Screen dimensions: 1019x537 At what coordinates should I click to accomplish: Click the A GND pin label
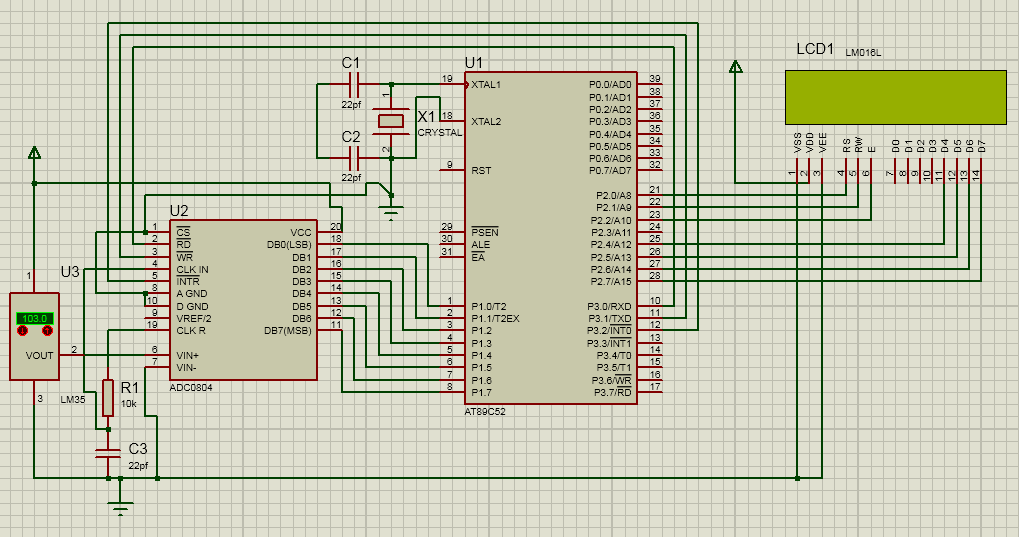point(192,294)
